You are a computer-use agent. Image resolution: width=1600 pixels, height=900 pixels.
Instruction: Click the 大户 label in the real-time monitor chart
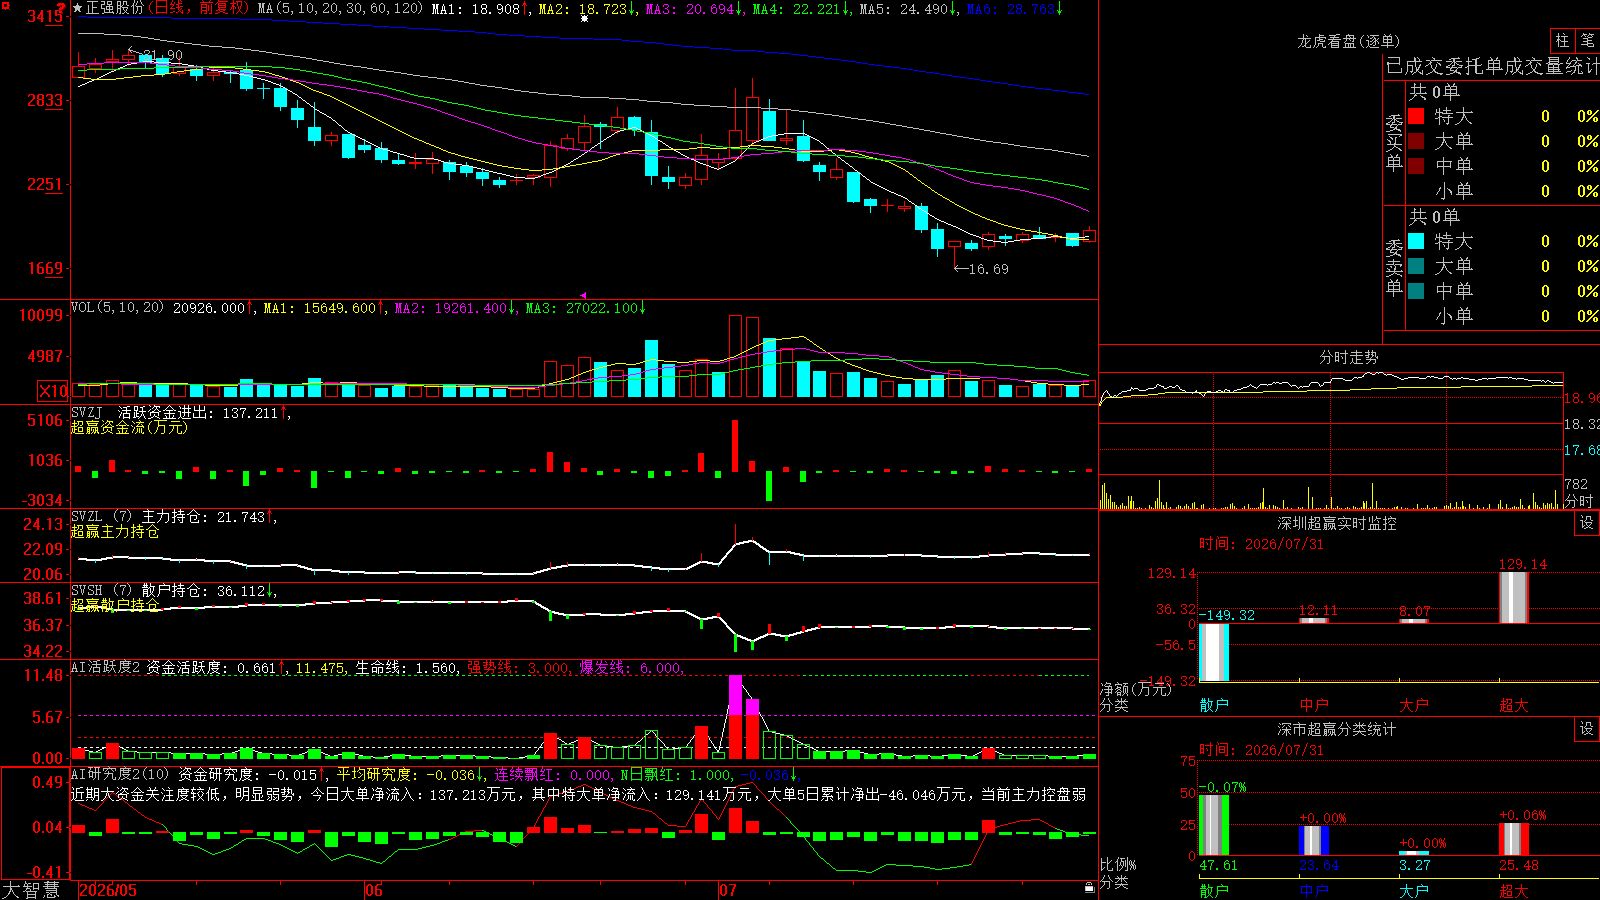pos(1414,705)
